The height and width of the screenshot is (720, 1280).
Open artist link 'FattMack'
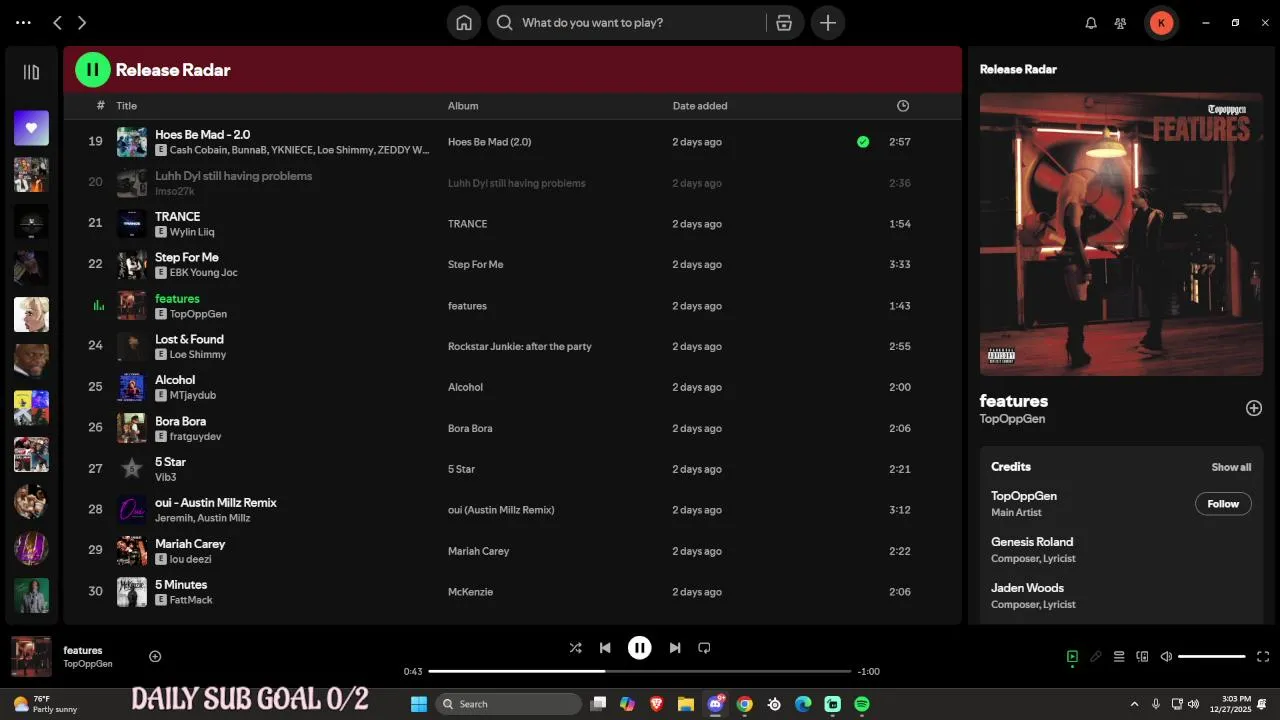point(191,600)
